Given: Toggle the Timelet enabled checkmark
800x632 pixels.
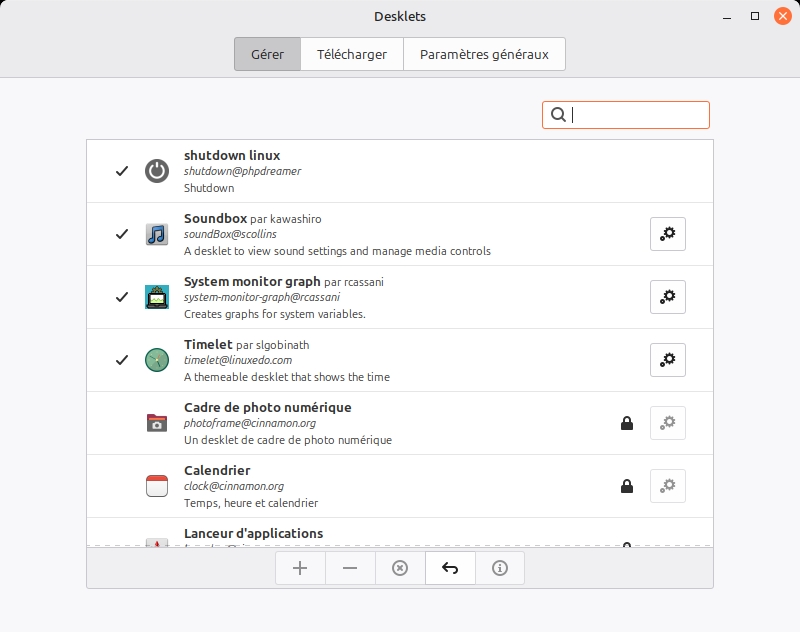Looking at the screenshot, I should 122,360.
